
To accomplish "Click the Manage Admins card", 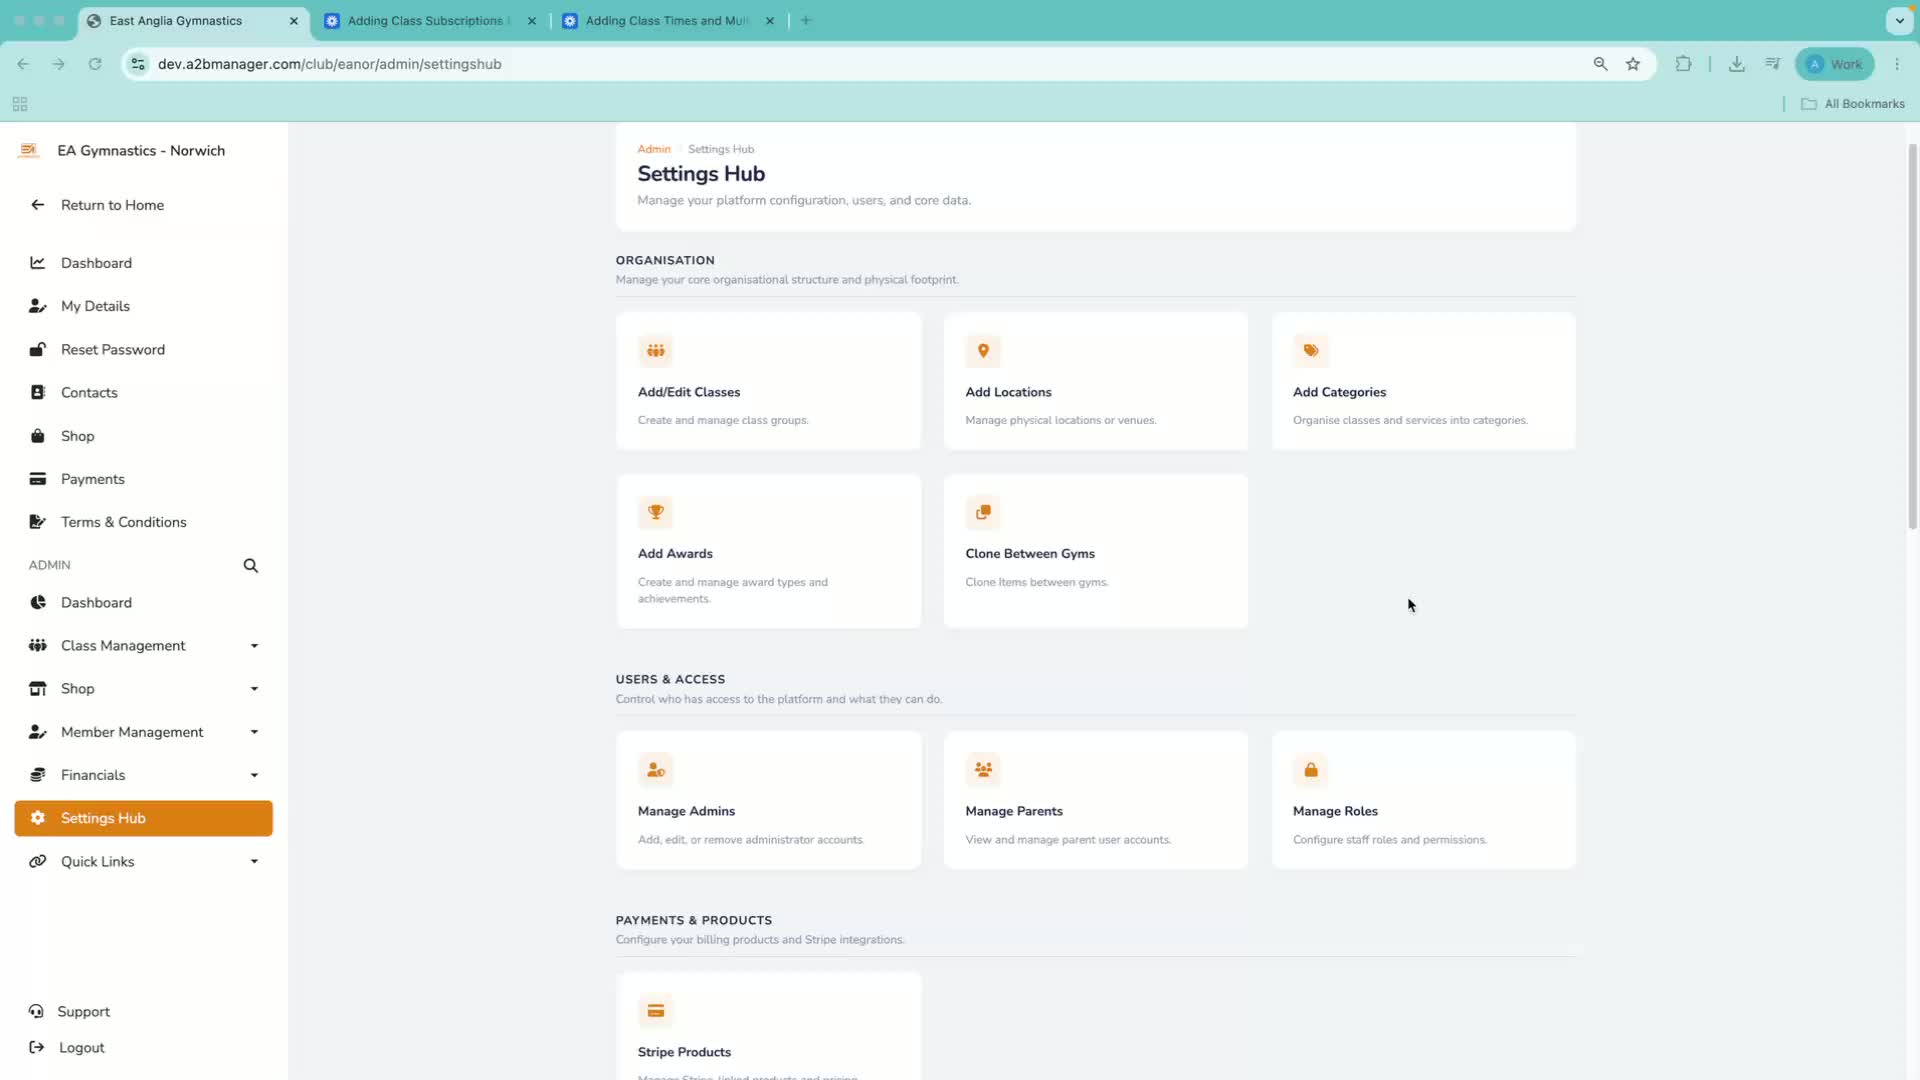I will click(768, 800).
